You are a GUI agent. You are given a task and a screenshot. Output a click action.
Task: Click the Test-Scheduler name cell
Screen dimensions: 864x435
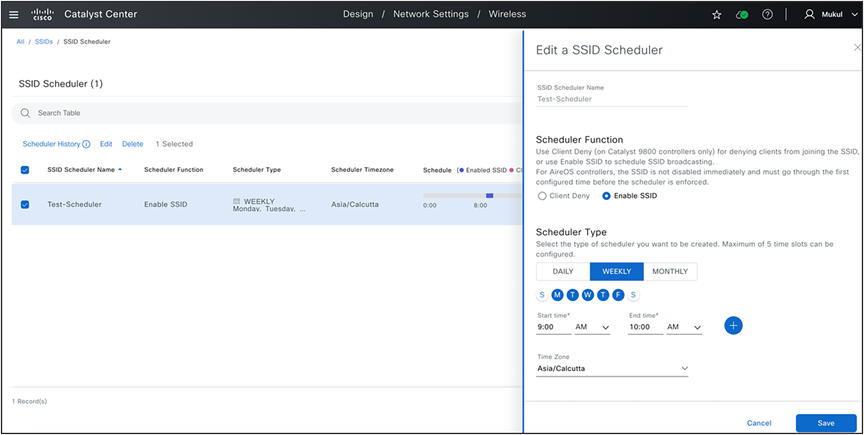point(74,205)
